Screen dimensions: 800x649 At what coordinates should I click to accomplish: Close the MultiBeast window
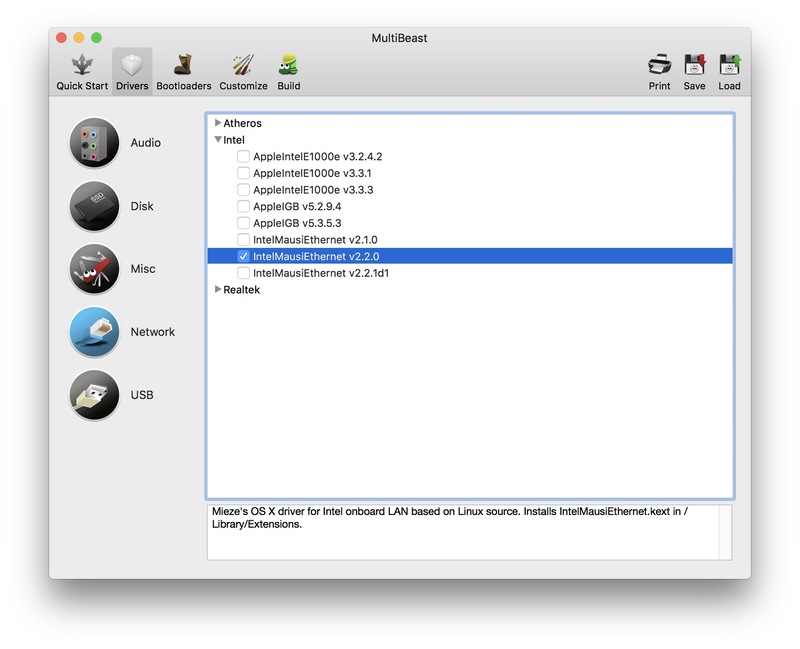tap(61, 38)
